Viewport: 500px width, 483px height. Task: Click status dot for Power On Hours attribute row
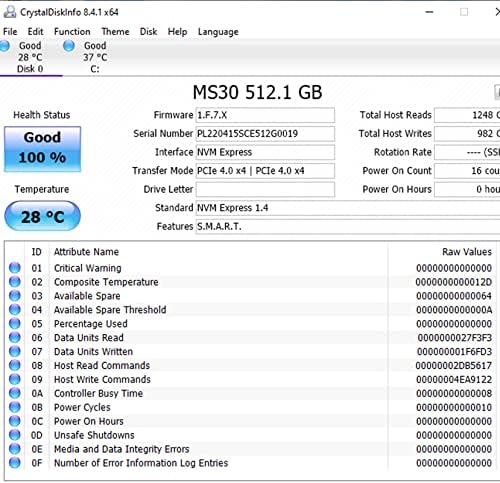click(x=15, y=421)
